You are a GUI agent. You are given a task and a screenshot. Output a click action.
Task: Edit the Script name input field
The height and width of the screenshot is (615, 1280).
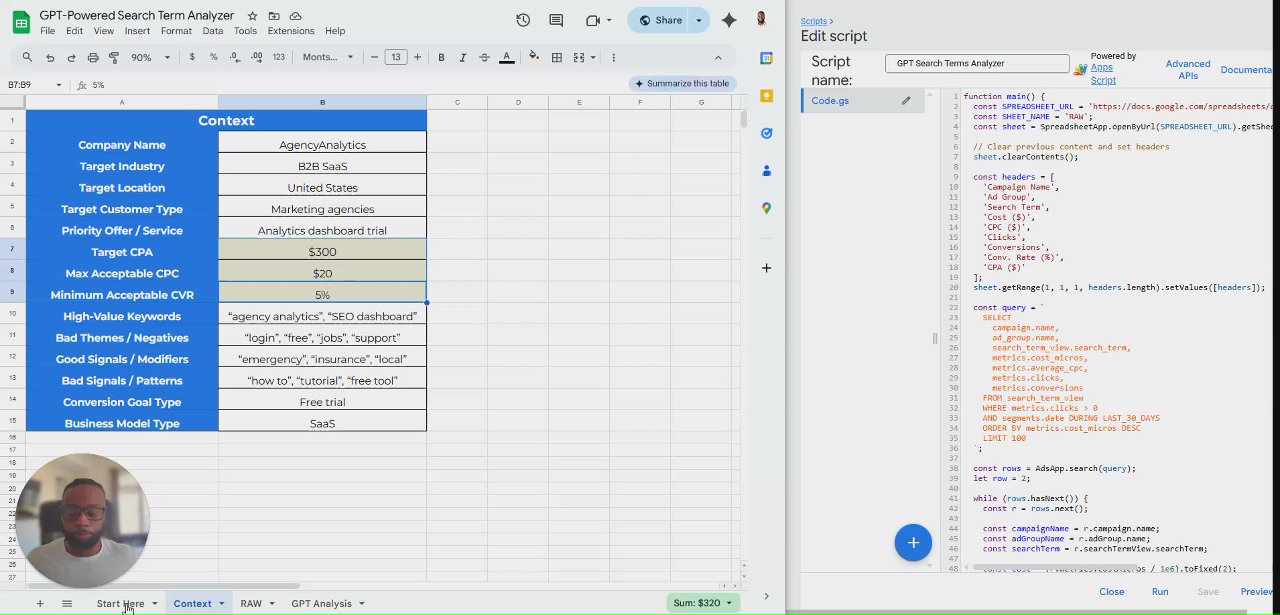coord(978,63)
